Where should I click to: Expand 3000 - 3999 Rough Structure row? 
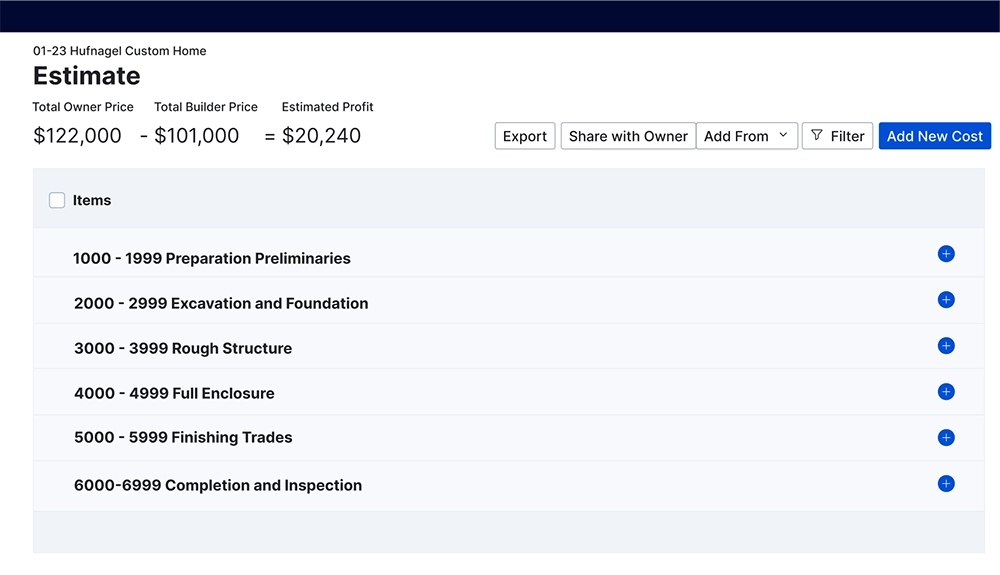coord(508,346)
